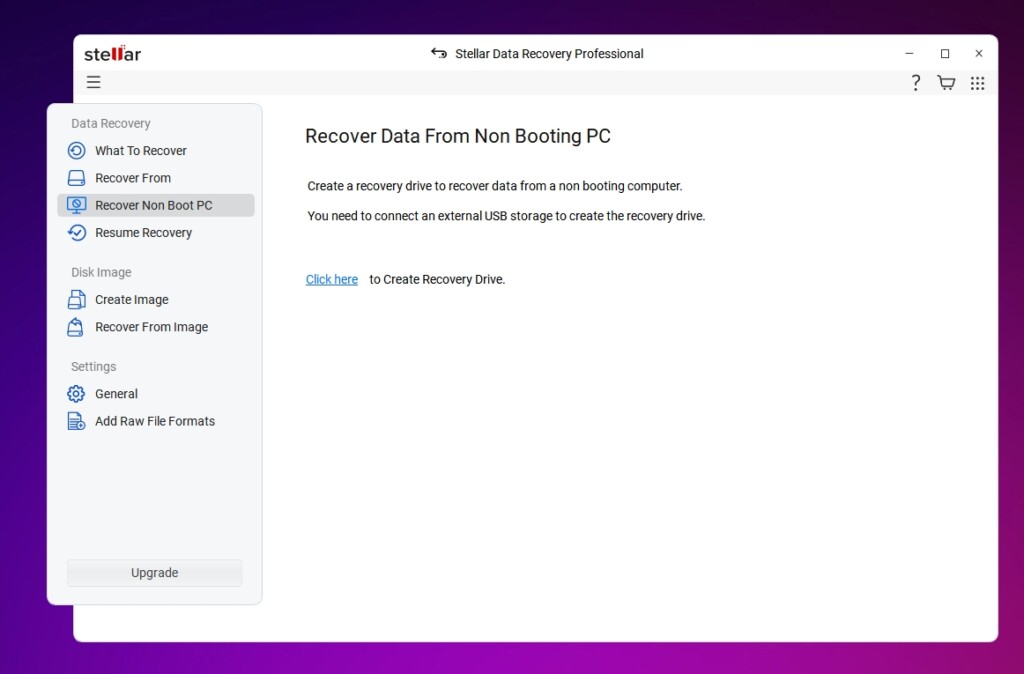Viewport: 1024px width, 674px height.
Task: Click the Recover From Image icon
Action: (76, 327)
